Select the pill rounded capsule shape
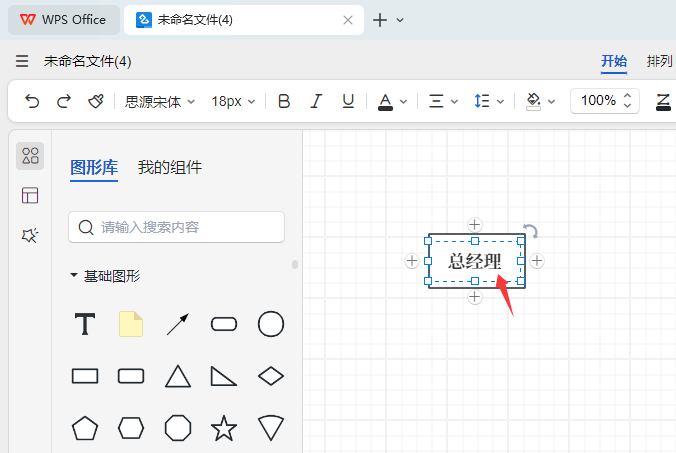The image size is (676, 453). [224, 324]
